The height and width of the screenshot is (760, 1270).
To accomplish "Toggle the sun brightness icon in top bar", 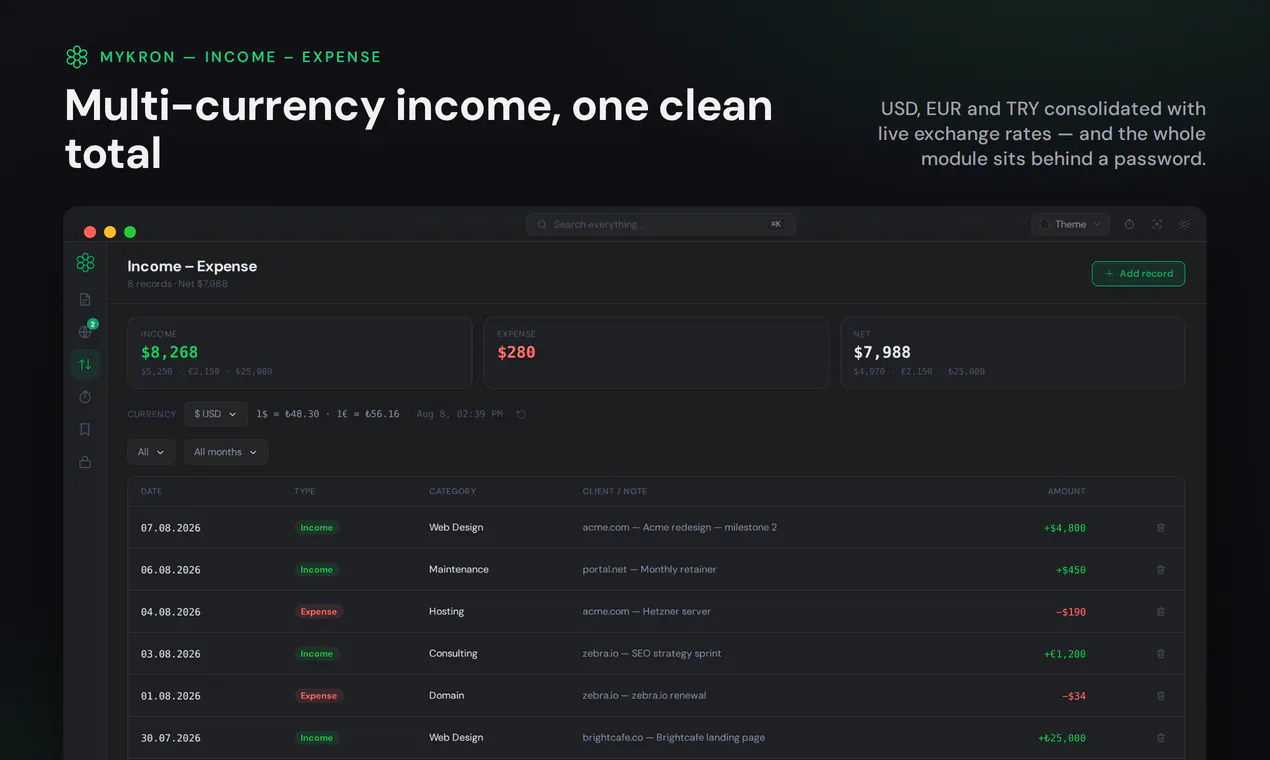I will 1184,224.
